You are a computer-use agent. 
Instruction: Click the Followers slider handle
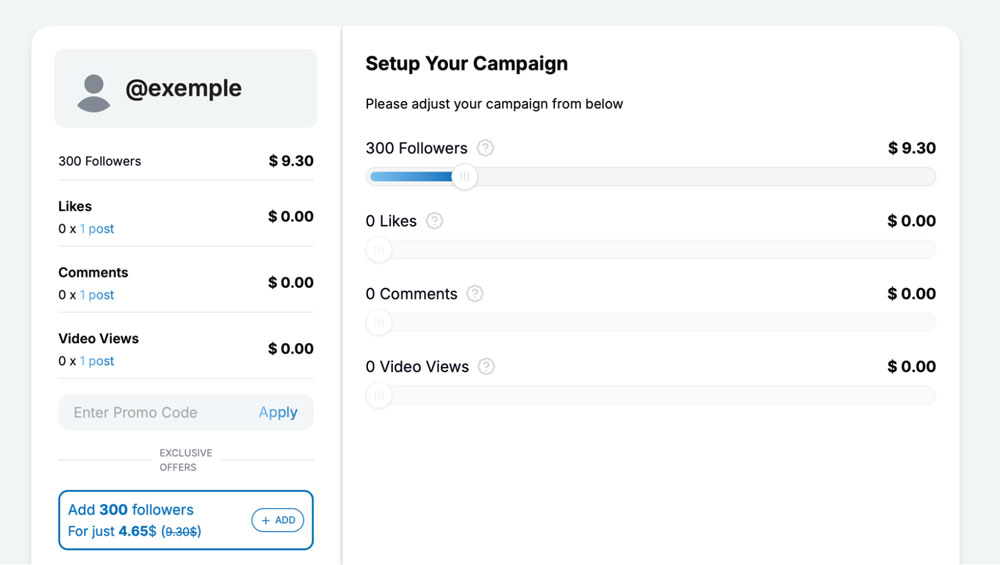tap(464, 177)
